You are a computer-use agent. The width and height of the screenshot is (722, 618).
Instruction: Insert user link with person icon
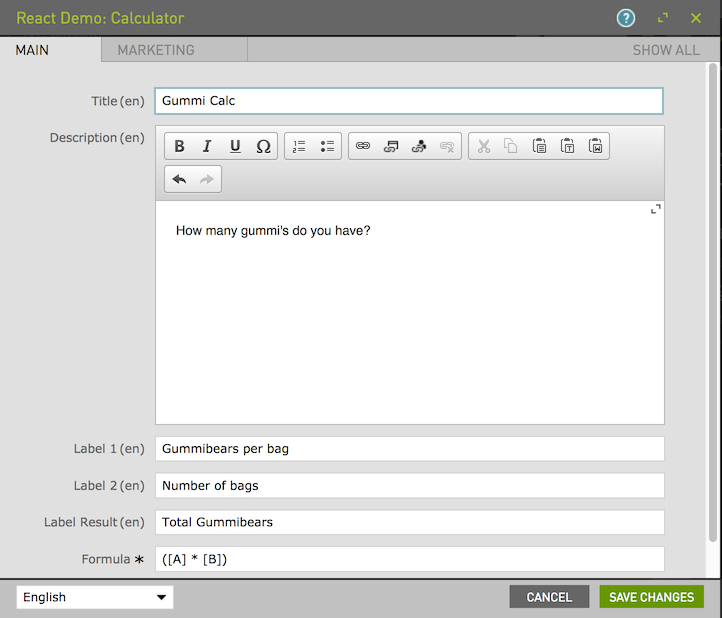coord(419,146)
